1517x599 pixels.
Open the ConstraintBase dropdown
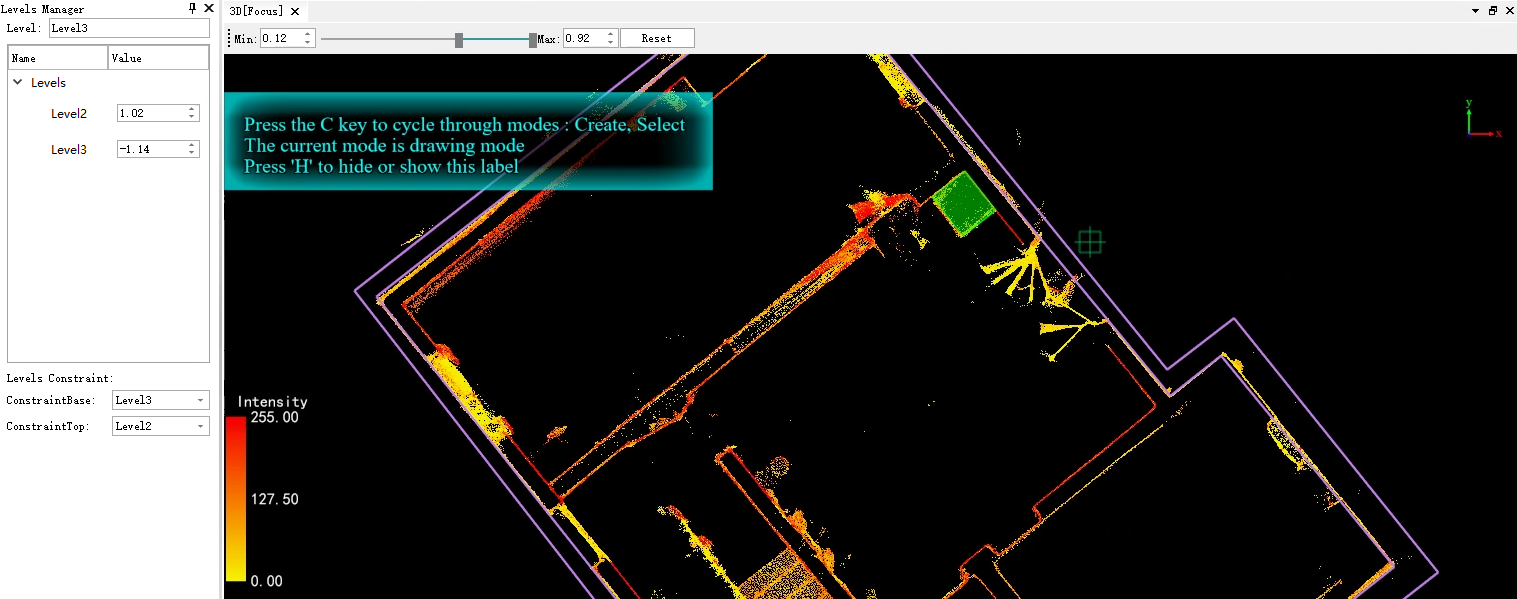click(200, 400)
